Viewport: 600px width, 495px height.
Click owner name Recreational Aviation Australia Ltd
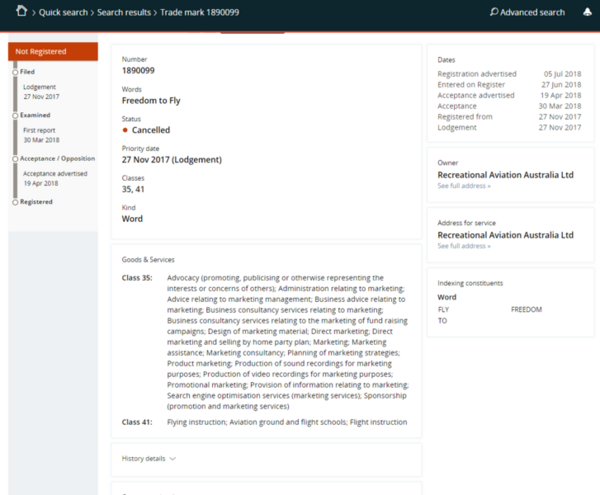tap(505, 174)
